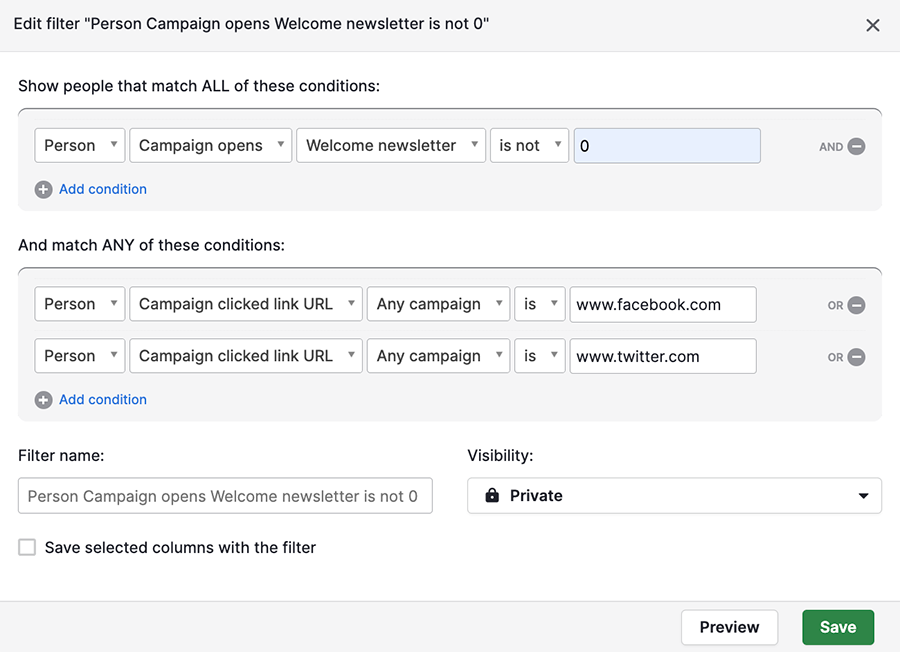Image resolution: width=900 pixels, height=652 pixels.
Task: Click plus icon under ALL conditions section
Action: [43, 190]
